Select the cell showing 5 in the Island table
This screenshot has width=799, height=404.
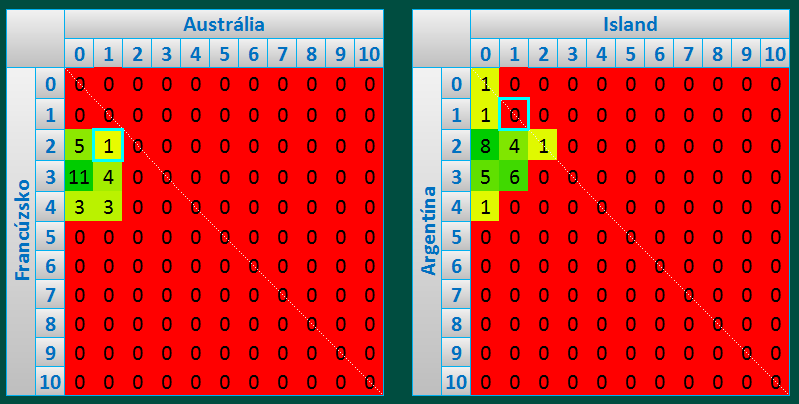pyautogui.click(x=485, y=175)
